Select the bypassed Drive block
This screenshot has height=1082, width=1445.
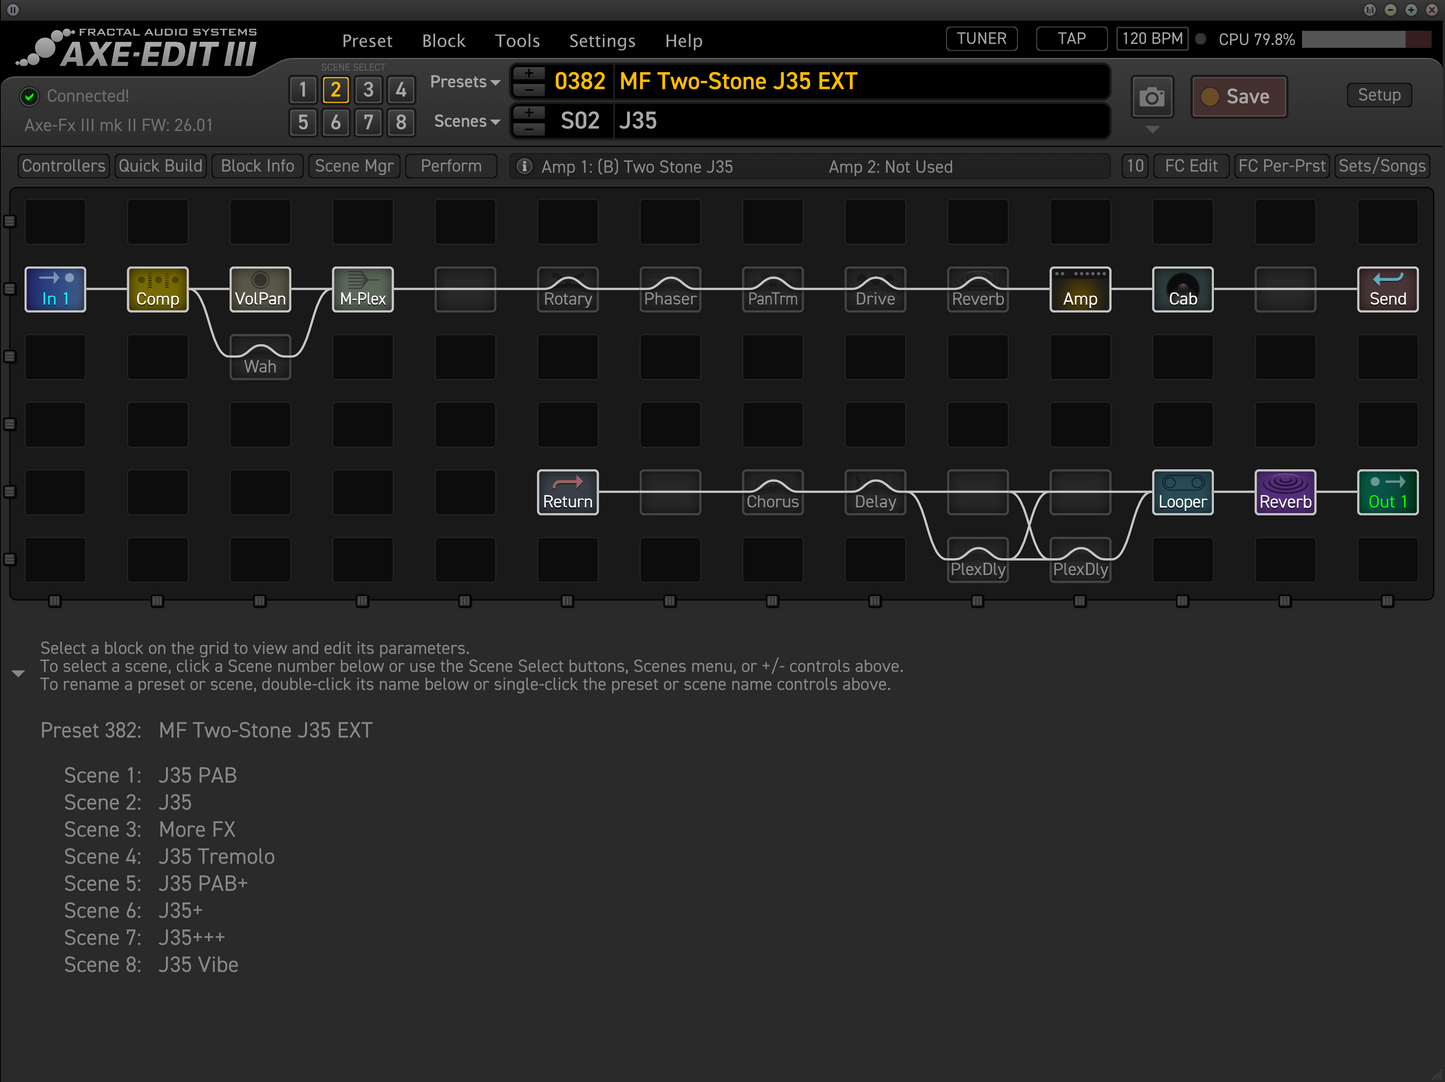875,289
